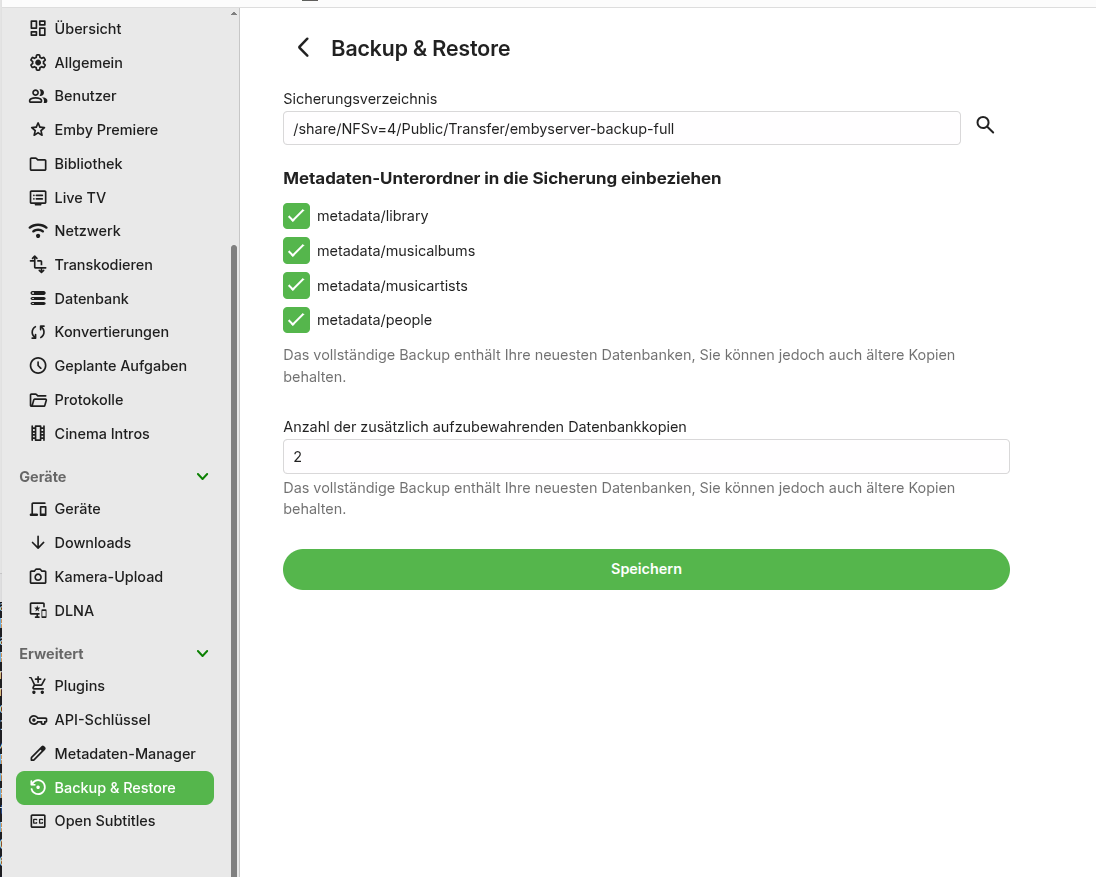
Task: Open the Geplante Aufgaben menu item
Action: 120,366
